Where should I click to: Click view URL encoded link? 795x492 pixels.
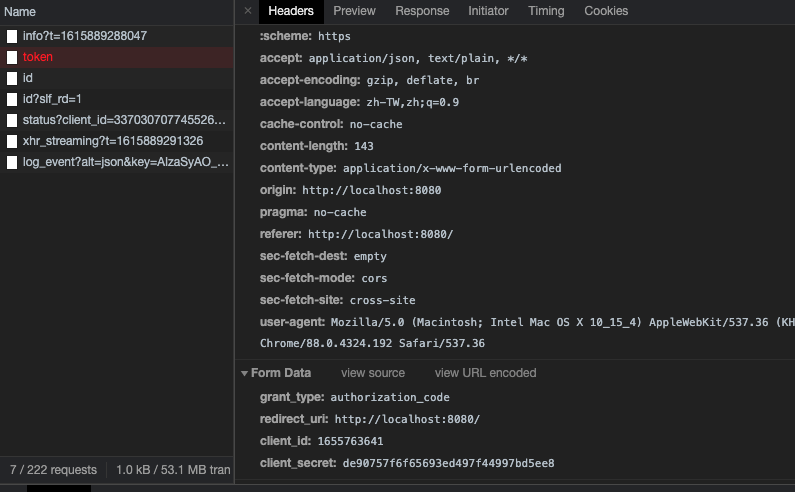point(485,373)
